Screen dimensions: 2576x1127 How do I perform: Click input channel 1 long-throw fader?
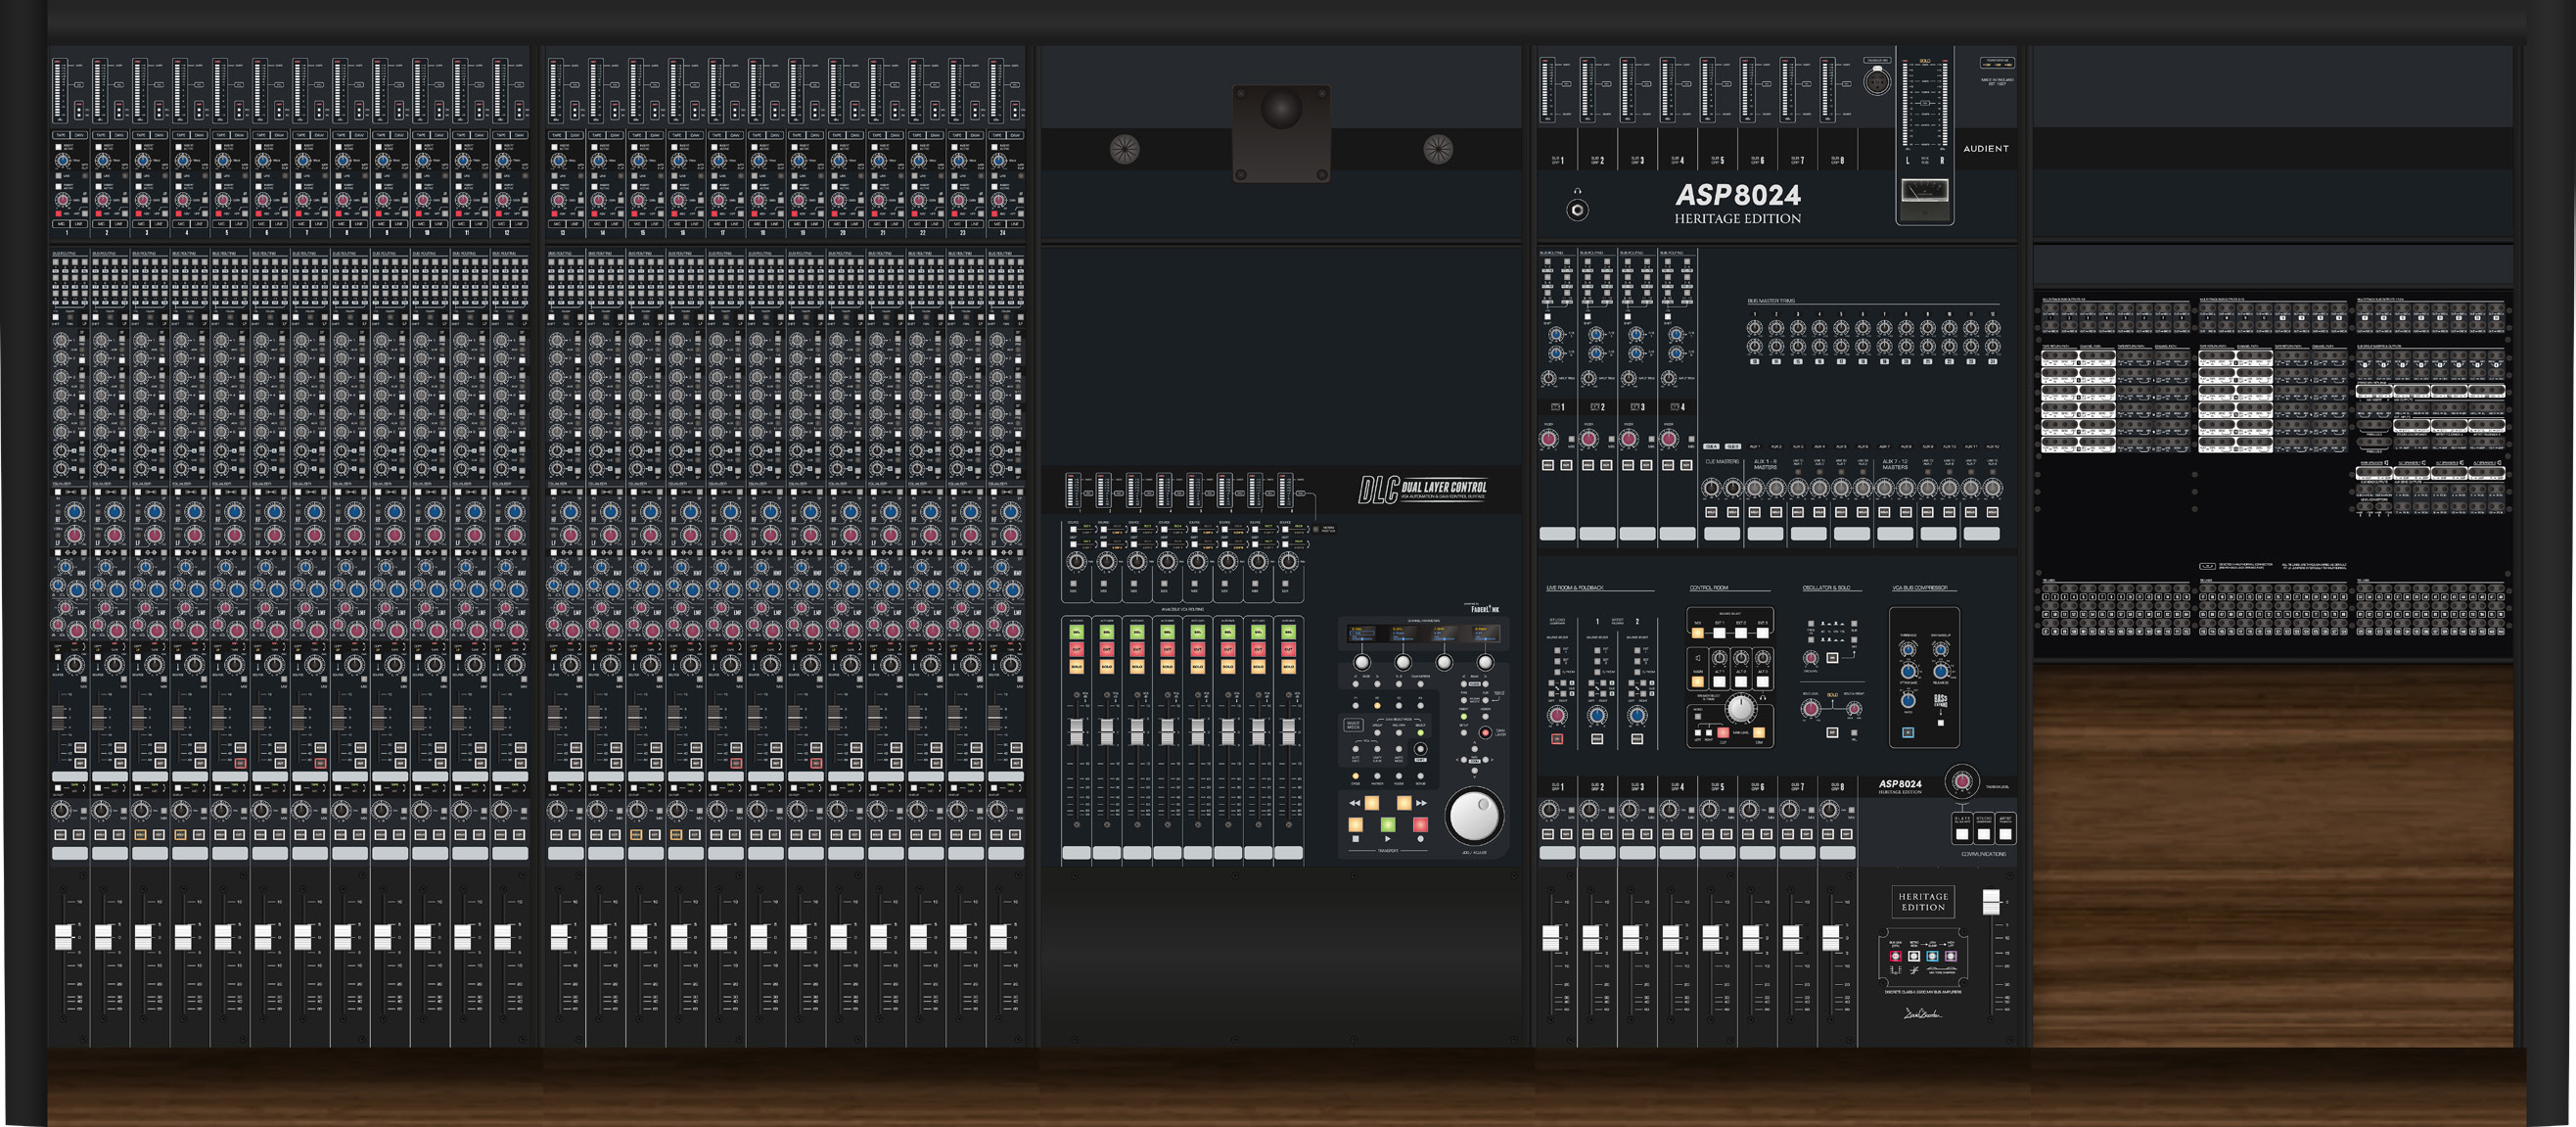pyautogui.click(x=63, y=937)
